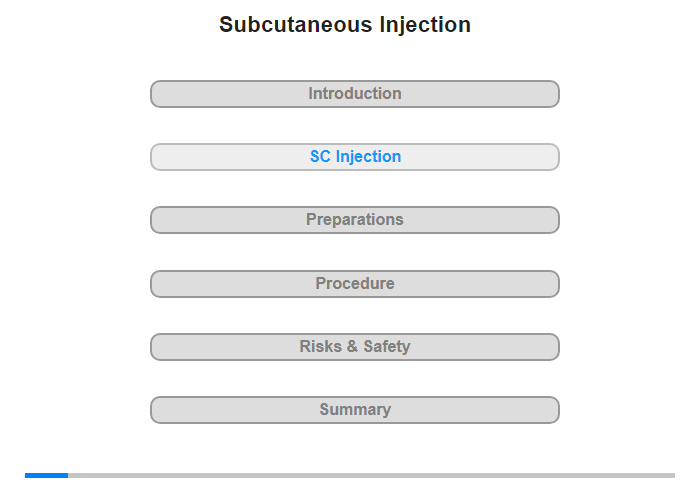This screenshot has height=480, width=700.
Task: Pick the menu entry above Summary
Action: (x=355, y=347)
